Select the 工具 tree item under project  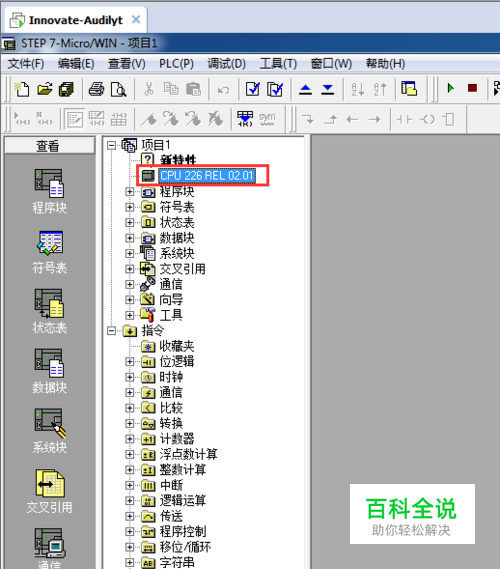[x=171, y=315]
